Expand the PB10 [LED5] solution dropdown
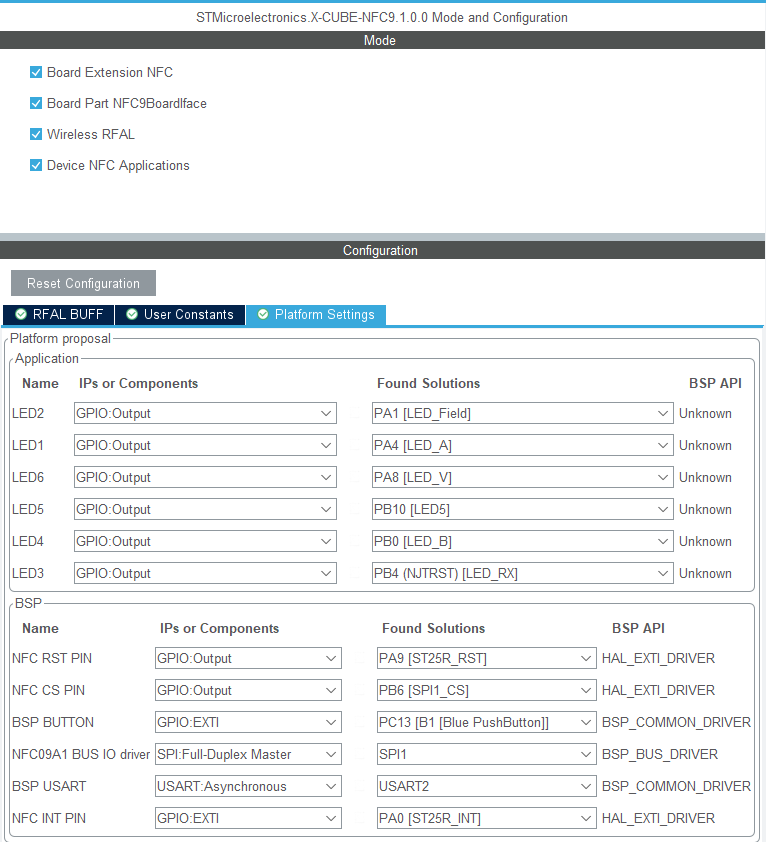The width and height of the screenshot is (766, 842). pyautogui.click(x=523, y=509)
